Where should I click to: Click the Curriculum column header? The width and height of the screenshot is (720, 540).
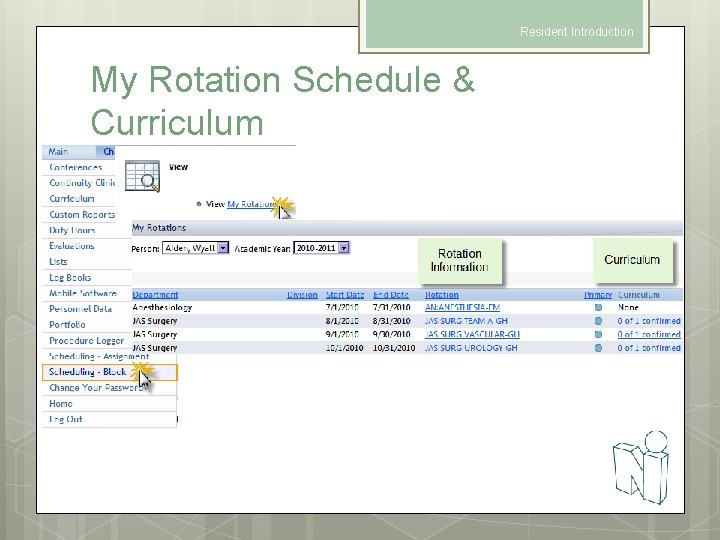click(x=638, y=295)
